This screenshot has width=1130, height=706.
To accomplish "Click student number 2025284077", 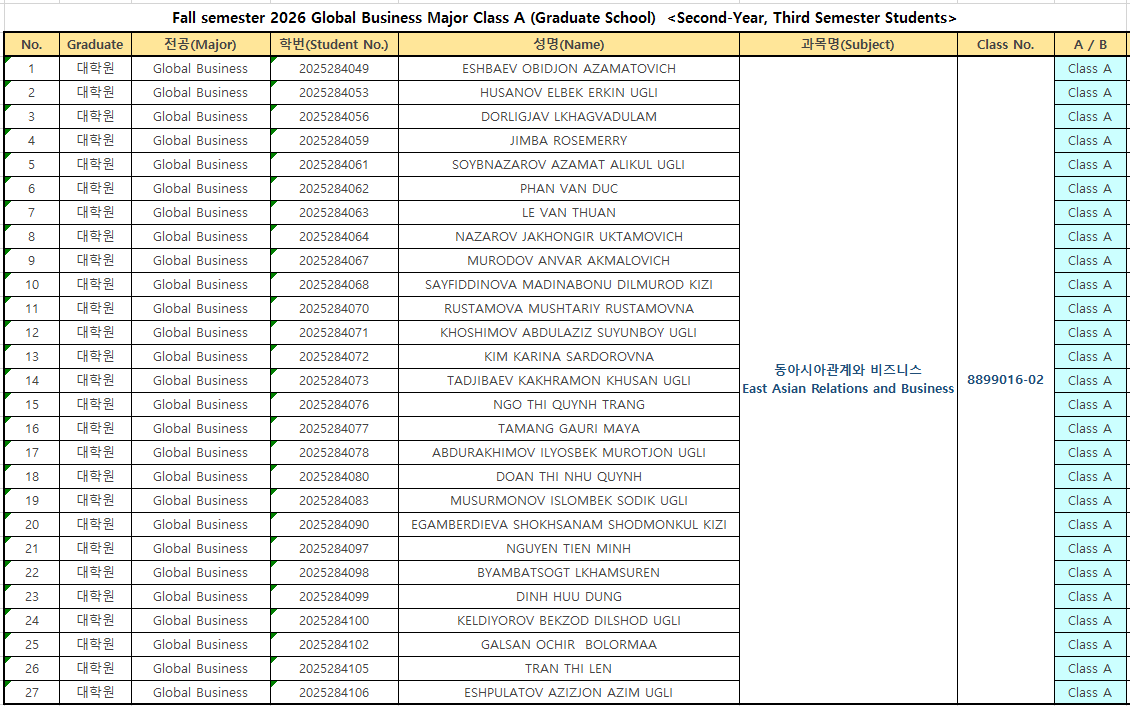I will [334, 429].
